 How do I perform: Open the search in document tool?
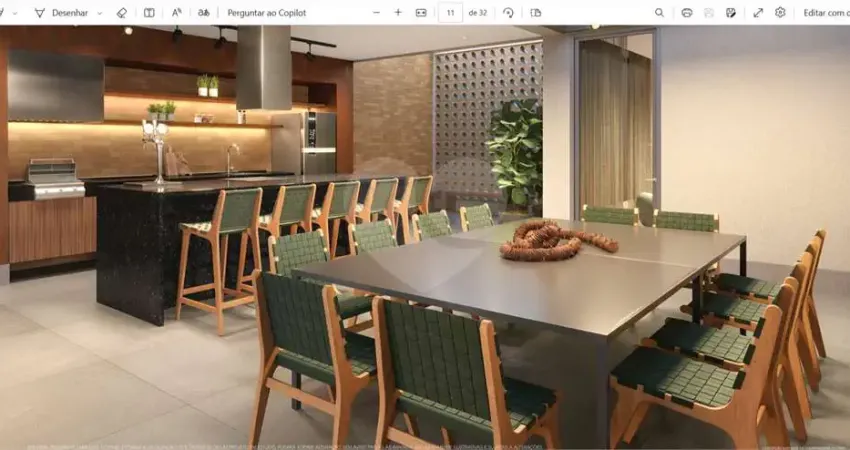point(659,13)
